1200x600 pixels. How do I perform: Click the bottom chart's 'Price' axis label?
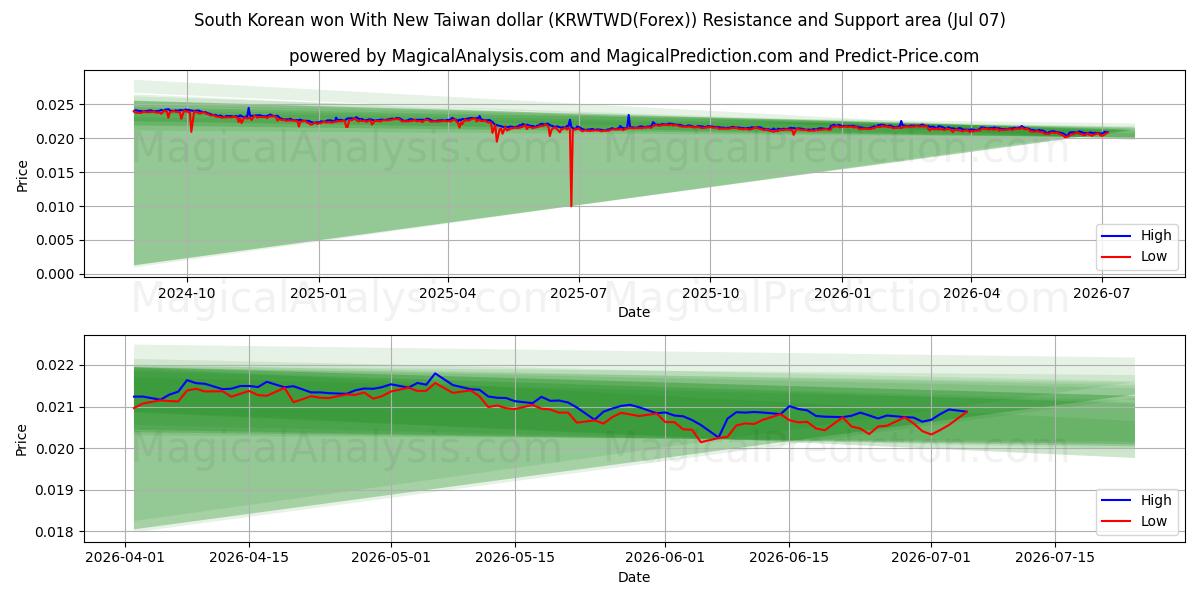(22, 438)
